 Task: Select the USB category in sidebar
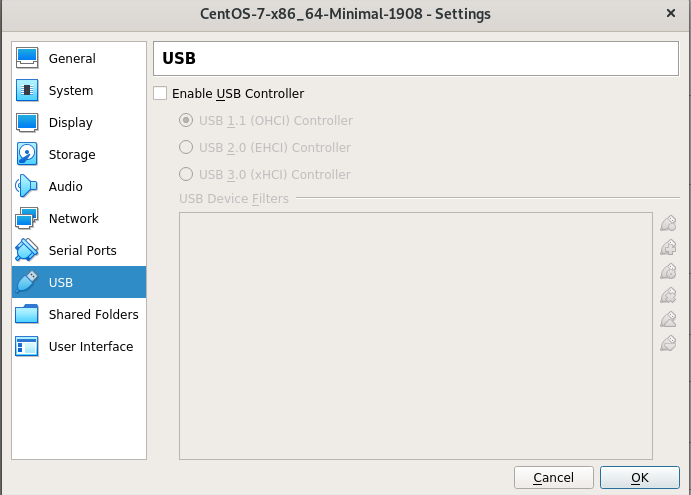click(x=79, y=282)
